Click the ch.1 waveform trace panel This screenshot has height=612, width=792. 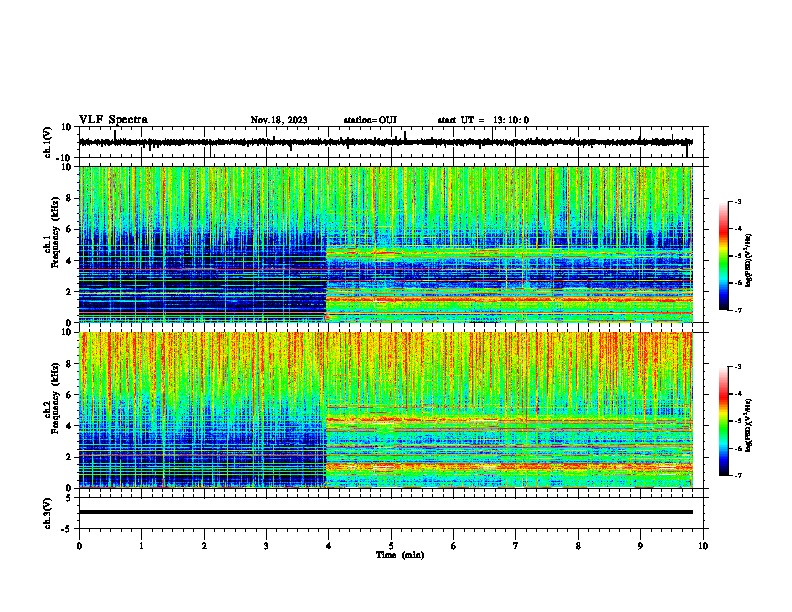391,142
